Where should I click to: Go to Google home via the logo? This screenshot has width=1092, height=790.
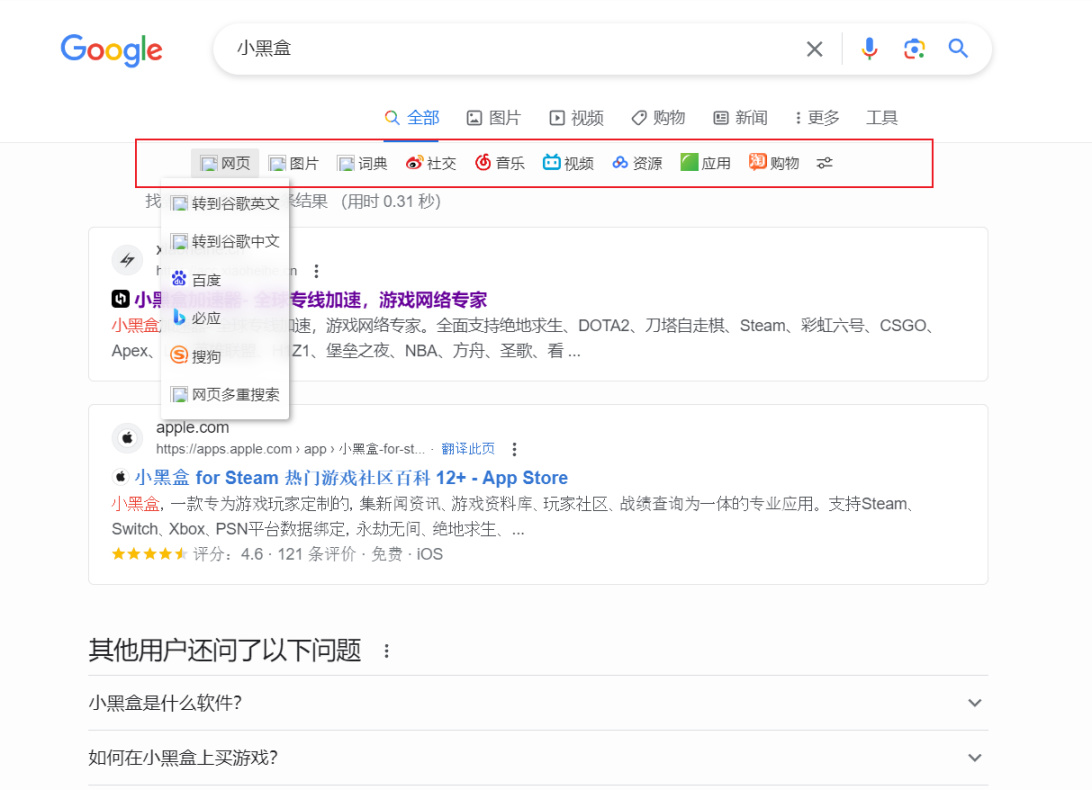coord(111,49)
